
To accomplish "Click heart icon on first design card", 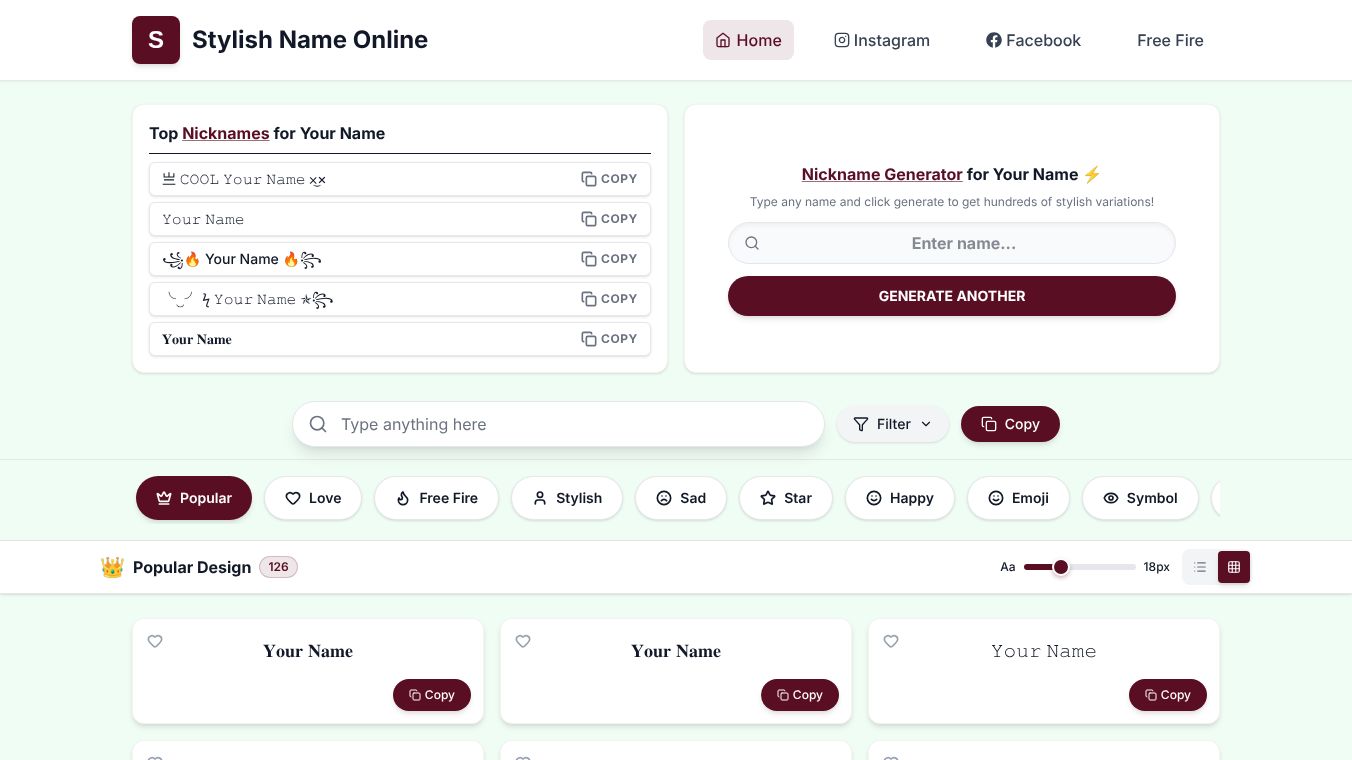I will coord(155,641).
